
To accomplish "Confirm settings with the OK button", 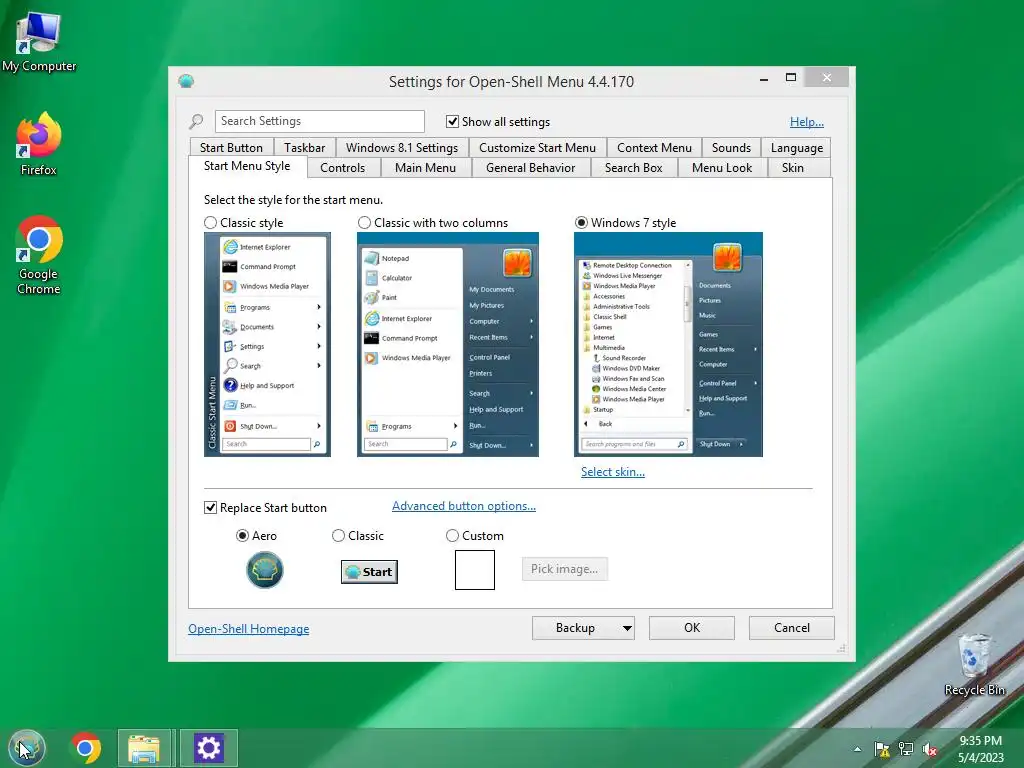I will (x=692, y=628).
